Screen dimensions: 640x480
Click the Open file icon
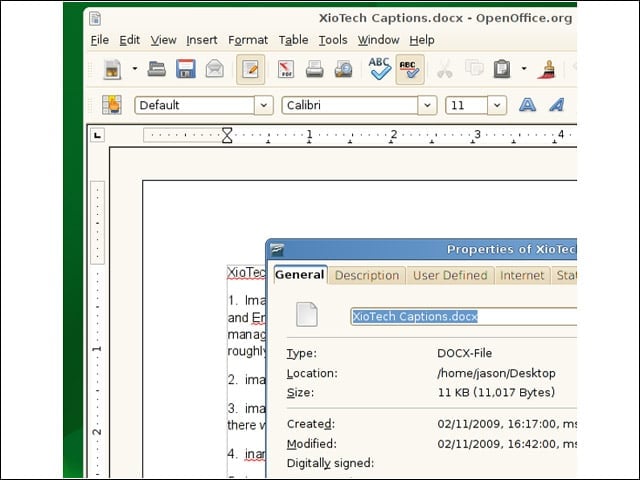click(156, 69)
